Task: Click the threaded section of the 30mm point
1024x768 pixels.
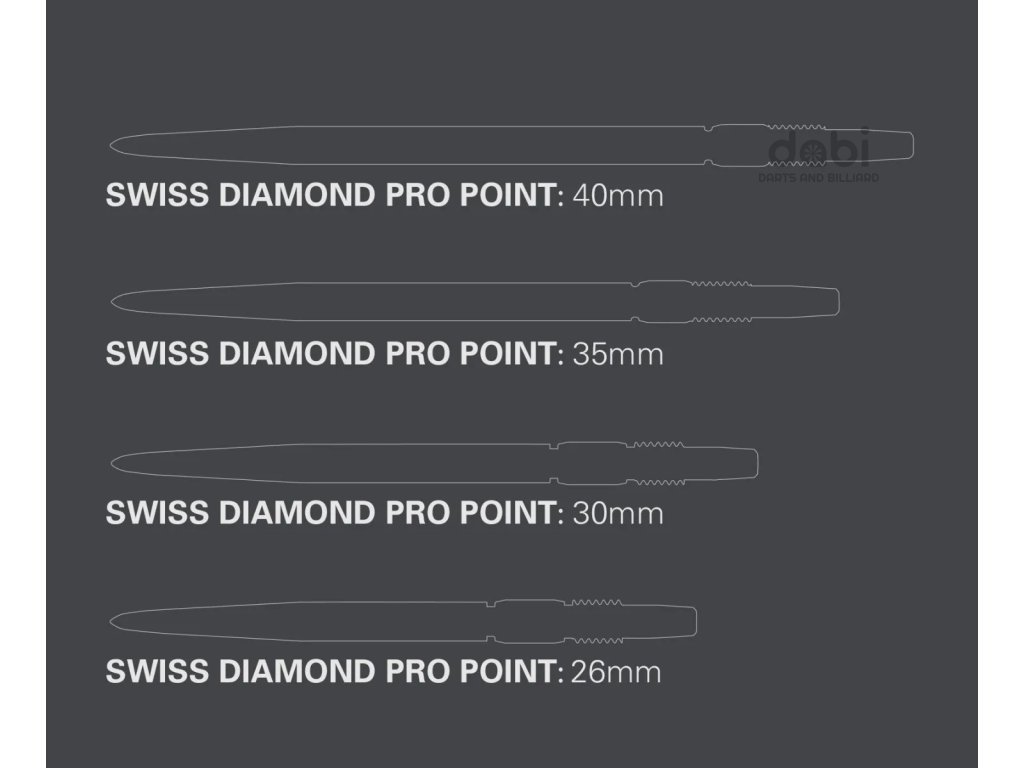Action: tap(656, 462)
